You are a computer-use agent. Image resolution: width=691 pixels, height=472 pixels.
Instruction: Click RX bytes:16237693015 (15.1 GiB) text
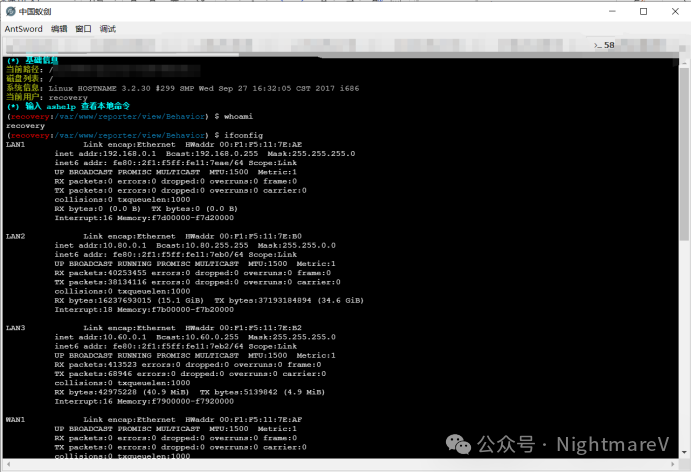(x=129, y=301)
